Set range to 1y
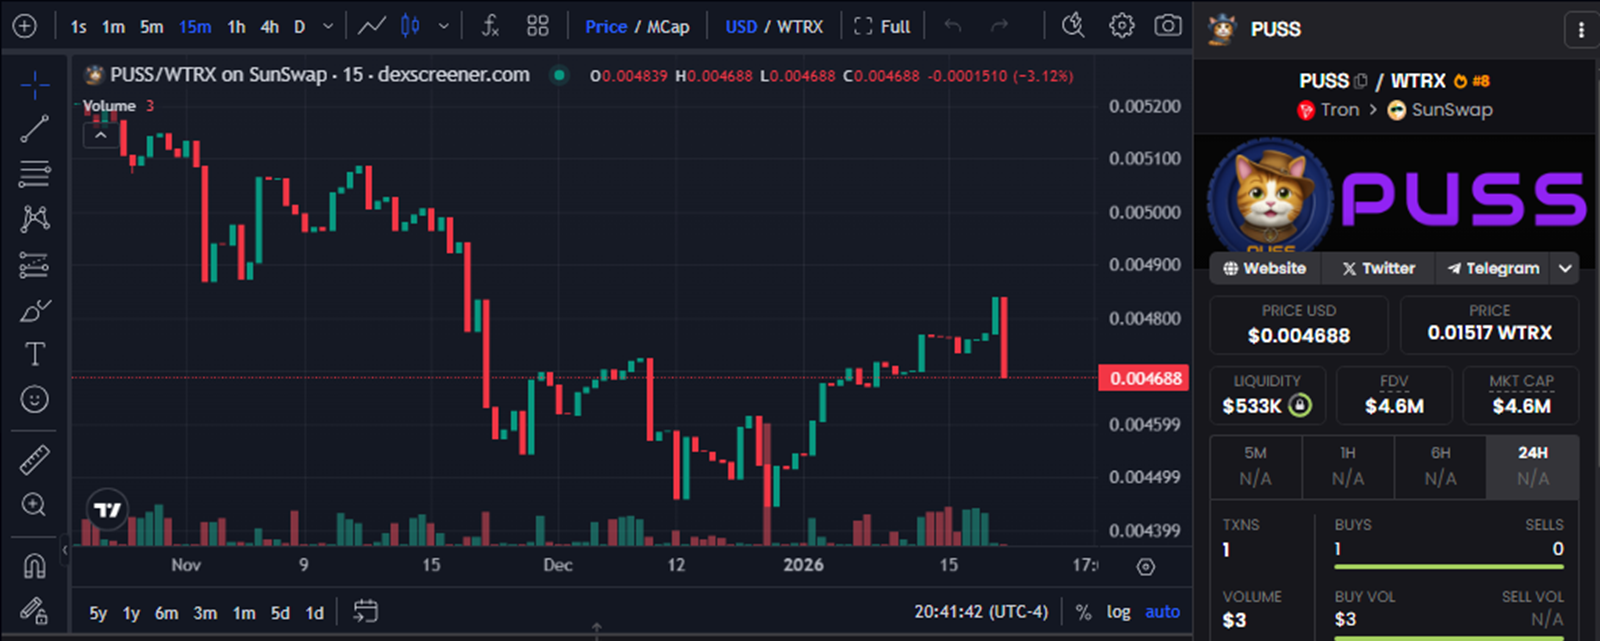1600x641 pixels. [131, 613]
